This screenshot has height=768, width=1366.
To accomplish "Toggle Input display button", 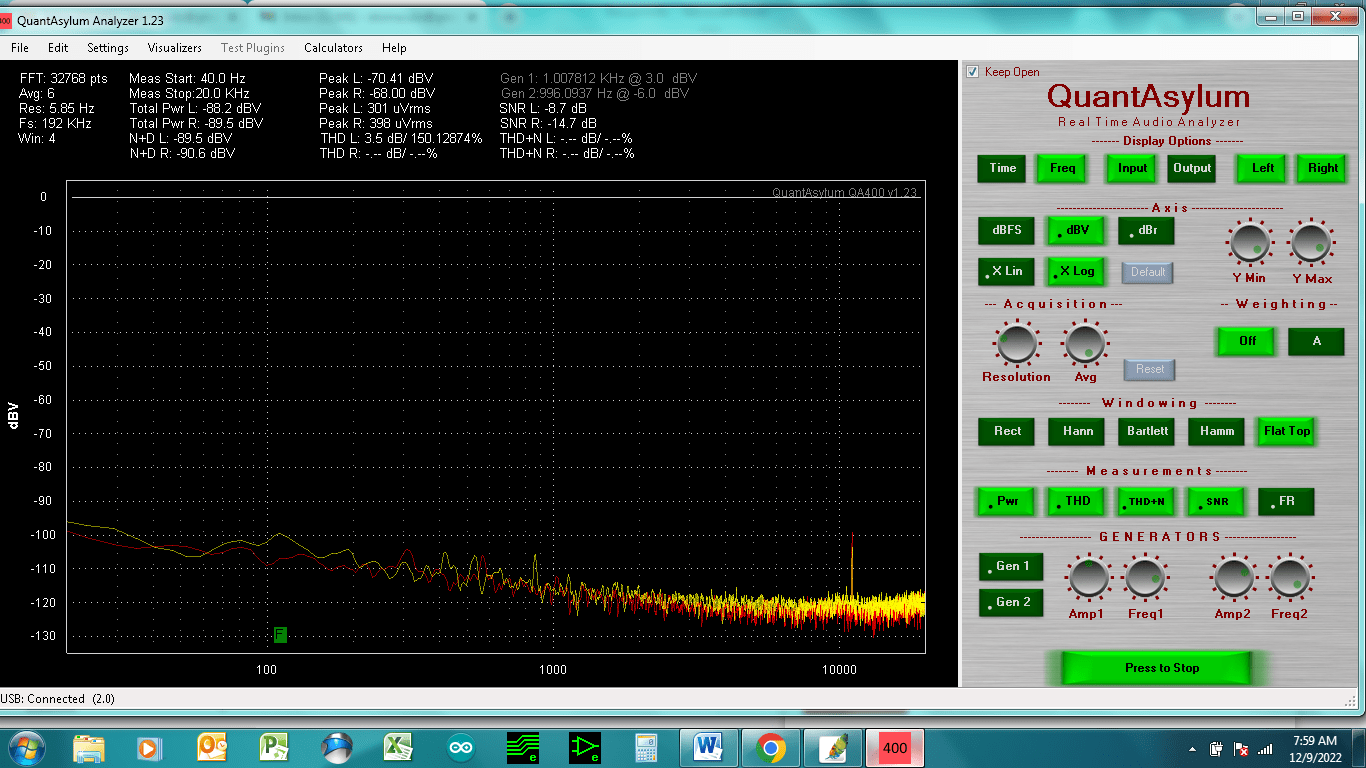I will 1132,168.
